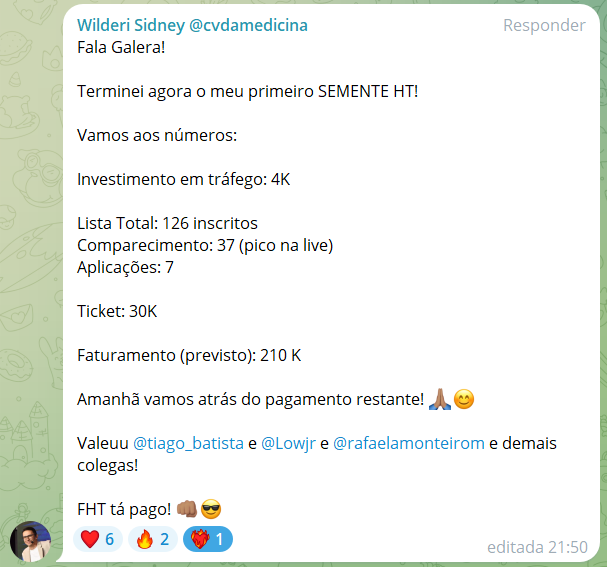This screenshot has width=607, height=567.
Task: Click the Faturamento (previsto) line
Action: [189, 355]
